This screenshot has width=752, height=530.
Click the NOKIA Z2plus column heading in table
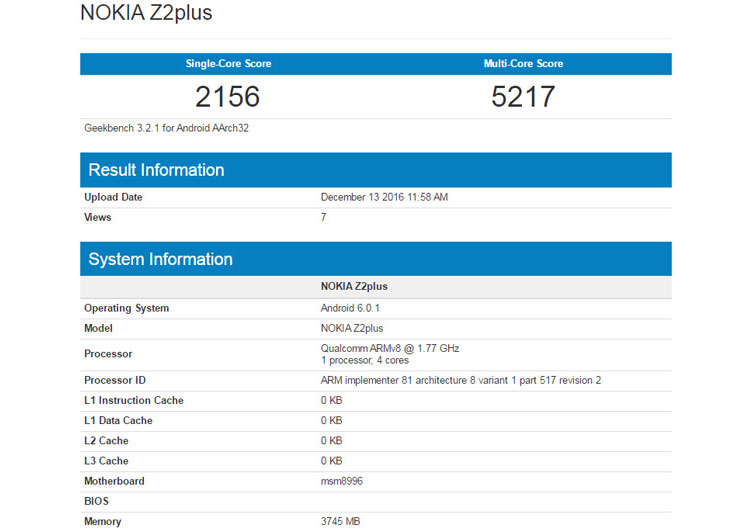click(354, 286)
